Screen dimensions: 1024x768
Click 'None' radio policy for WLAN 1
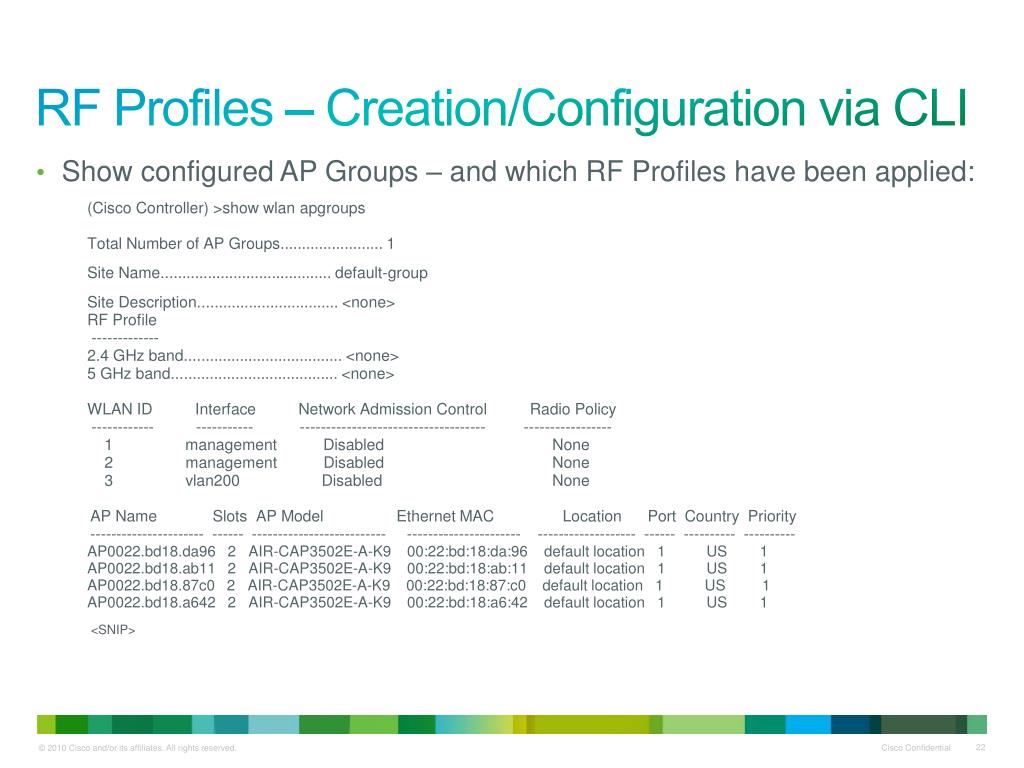coord(571,445)
